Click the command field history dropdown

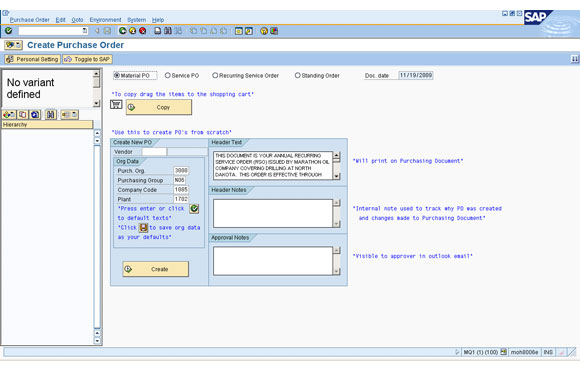click(x=85, y=31)
